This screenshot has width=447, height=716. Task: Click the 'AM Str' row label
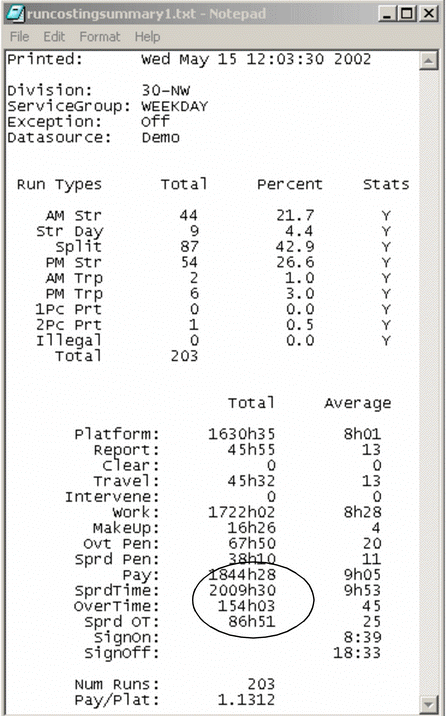click(x=74, y=215)
